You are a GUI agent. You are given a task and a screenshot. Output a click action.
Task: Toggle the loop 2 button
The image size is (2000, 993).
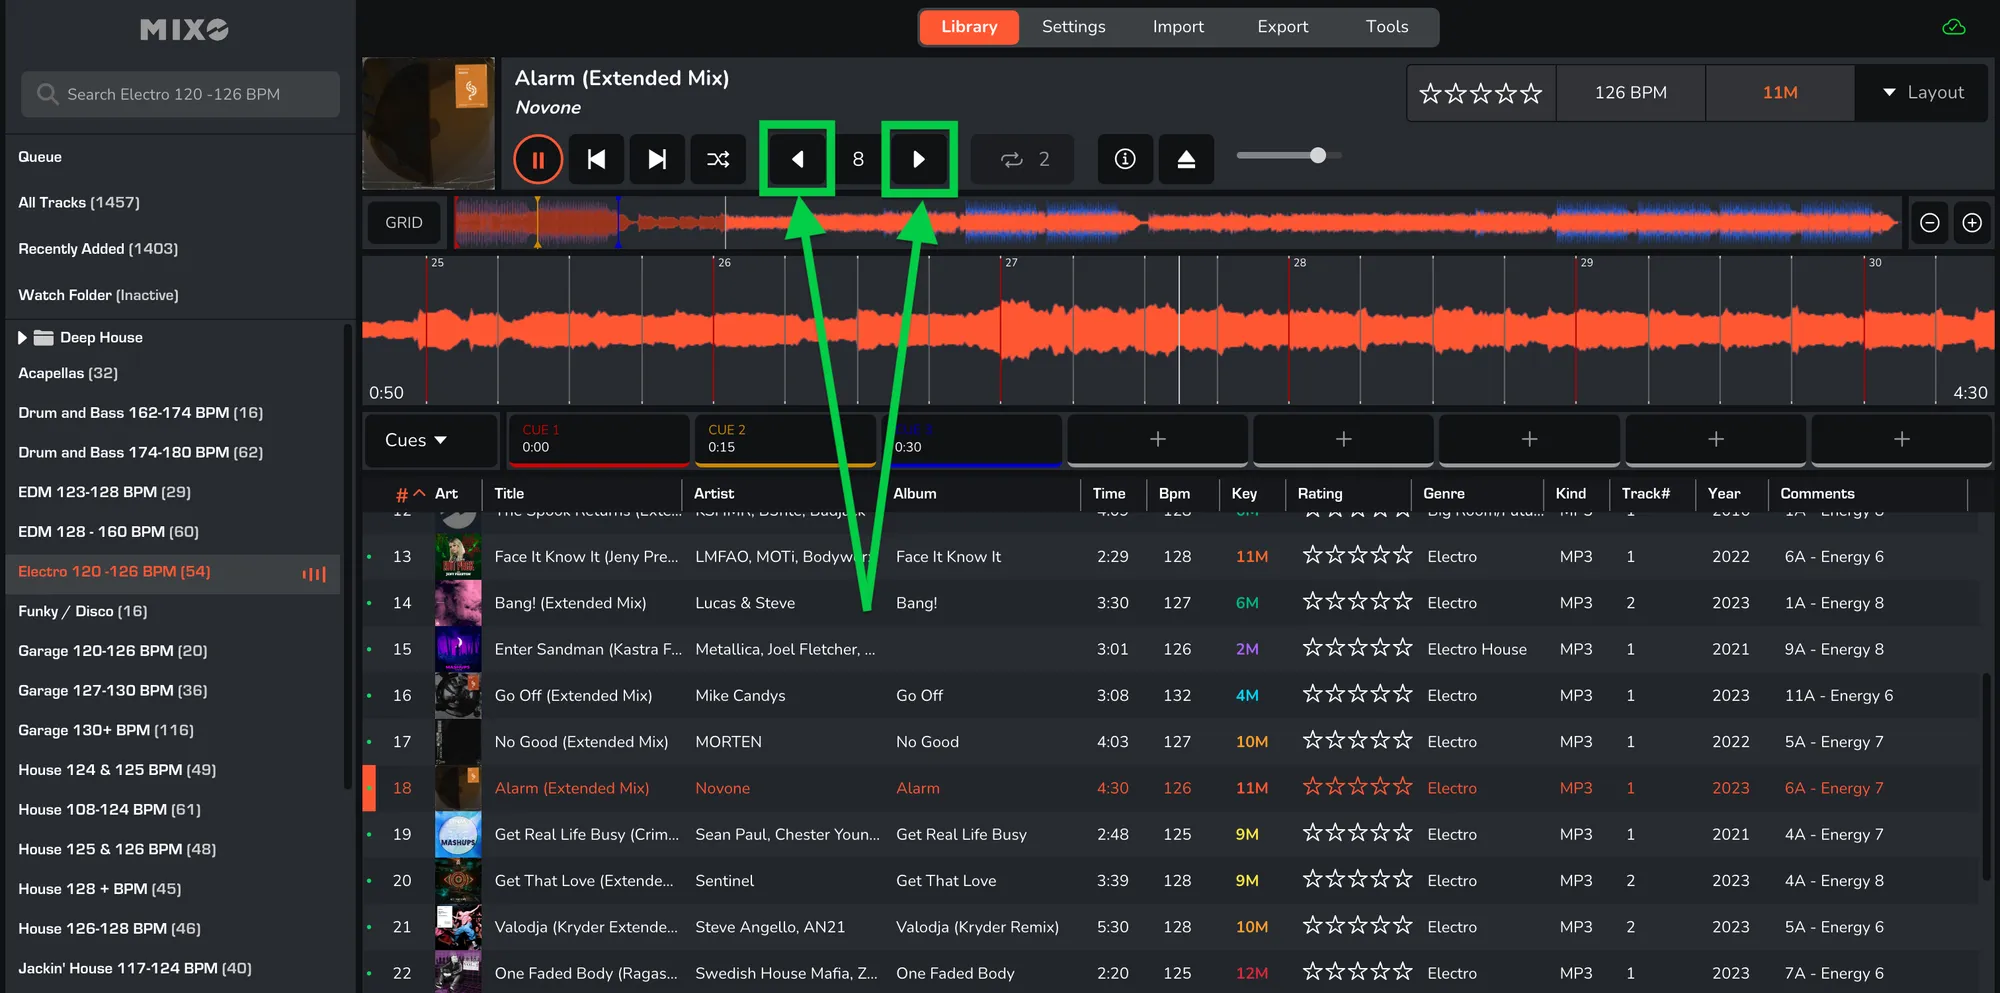point(1023,159)
